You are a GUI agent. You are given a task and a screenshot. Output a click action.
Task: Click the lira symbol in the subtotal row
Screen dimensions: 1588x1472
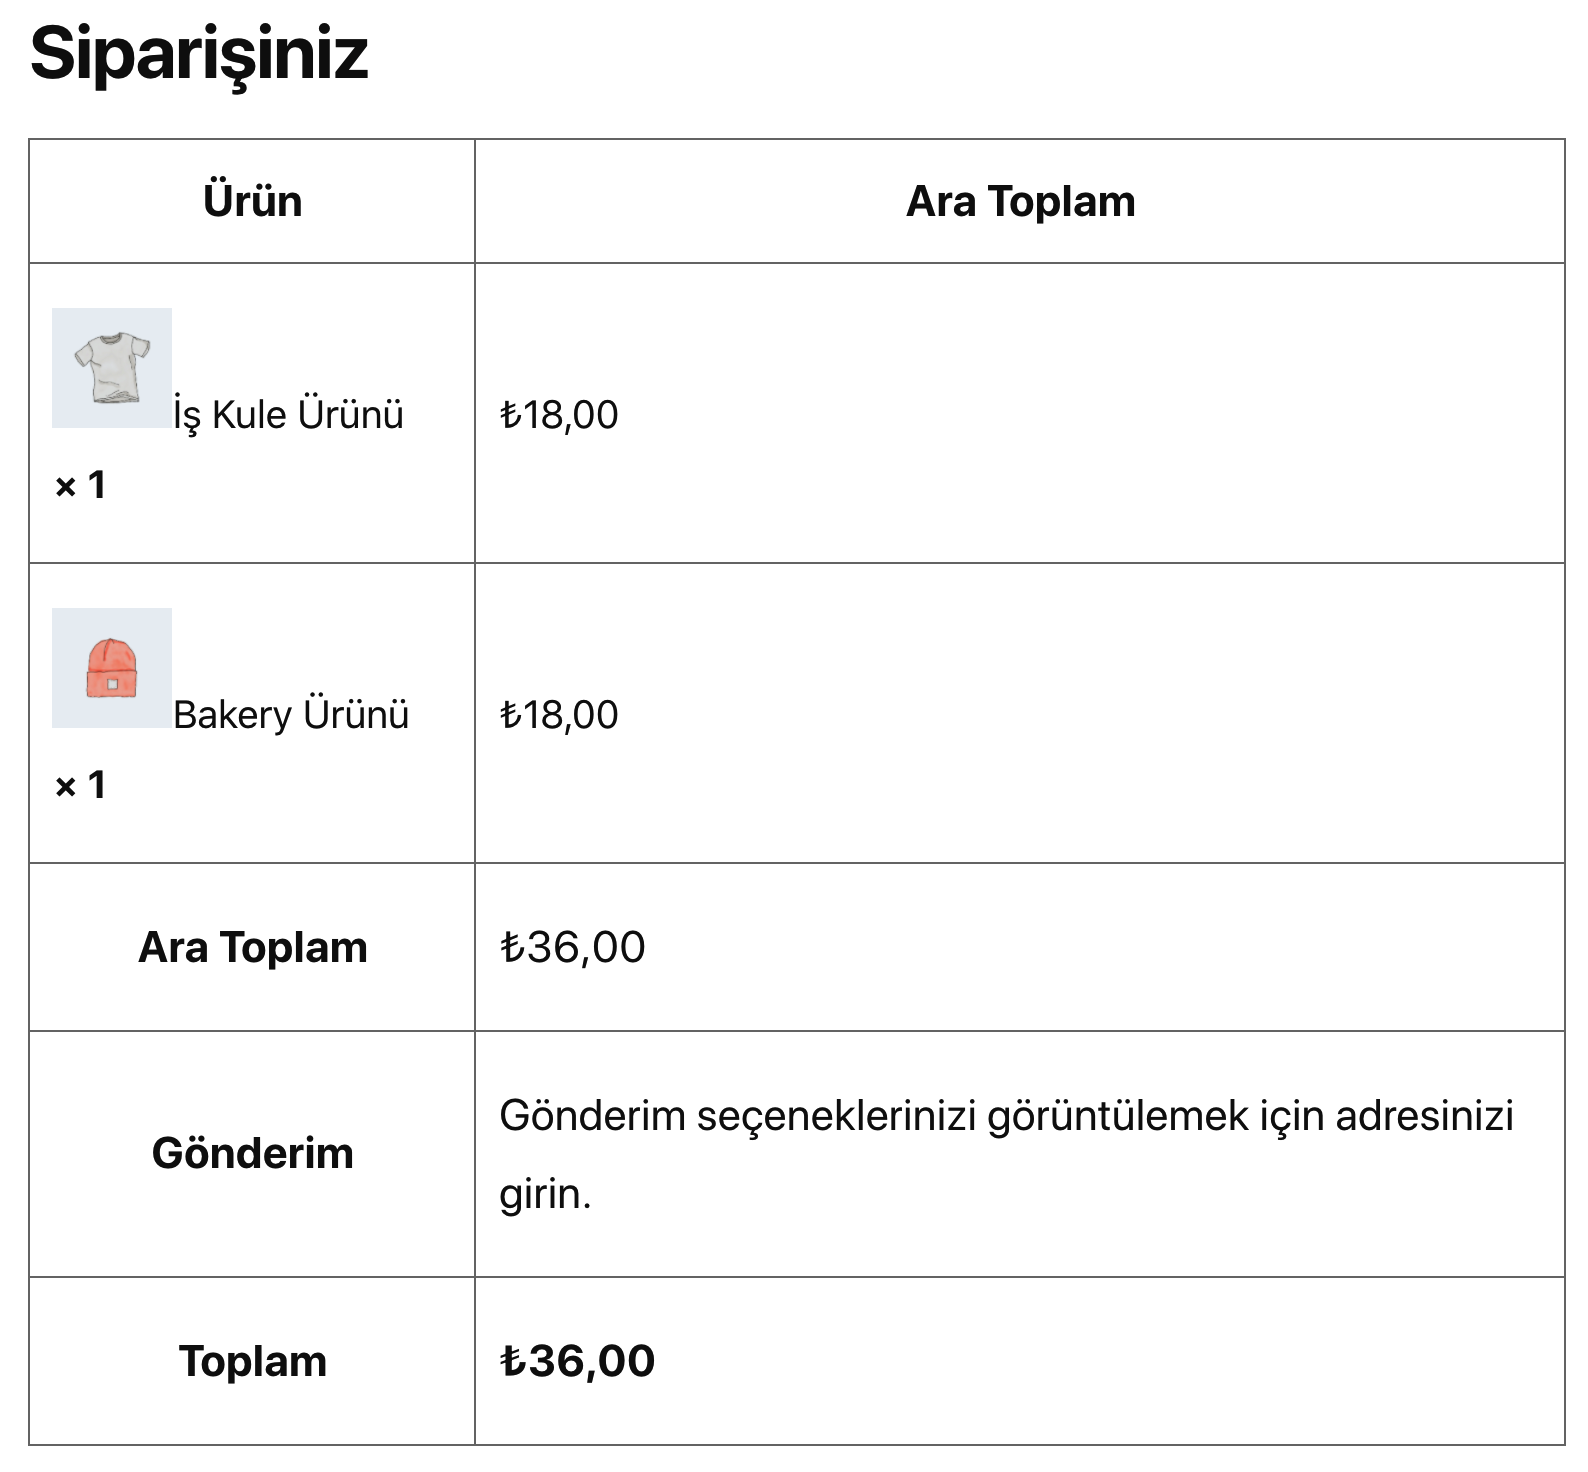pyautogui.click(x=512, y=947)
